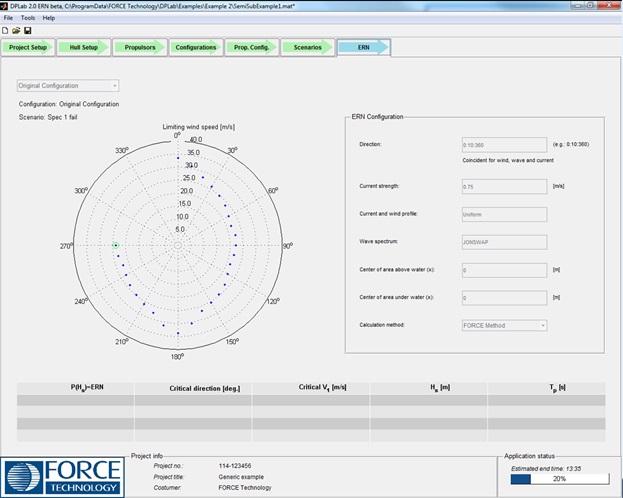
Task: Click the 'Generic example' project title
Action: click(241, 477)
